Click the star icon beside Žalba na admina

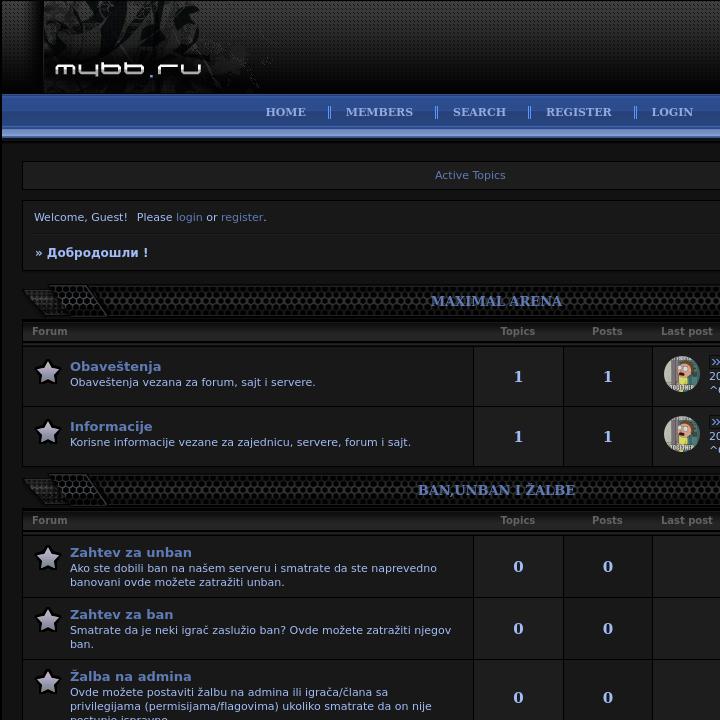[47, 683]
